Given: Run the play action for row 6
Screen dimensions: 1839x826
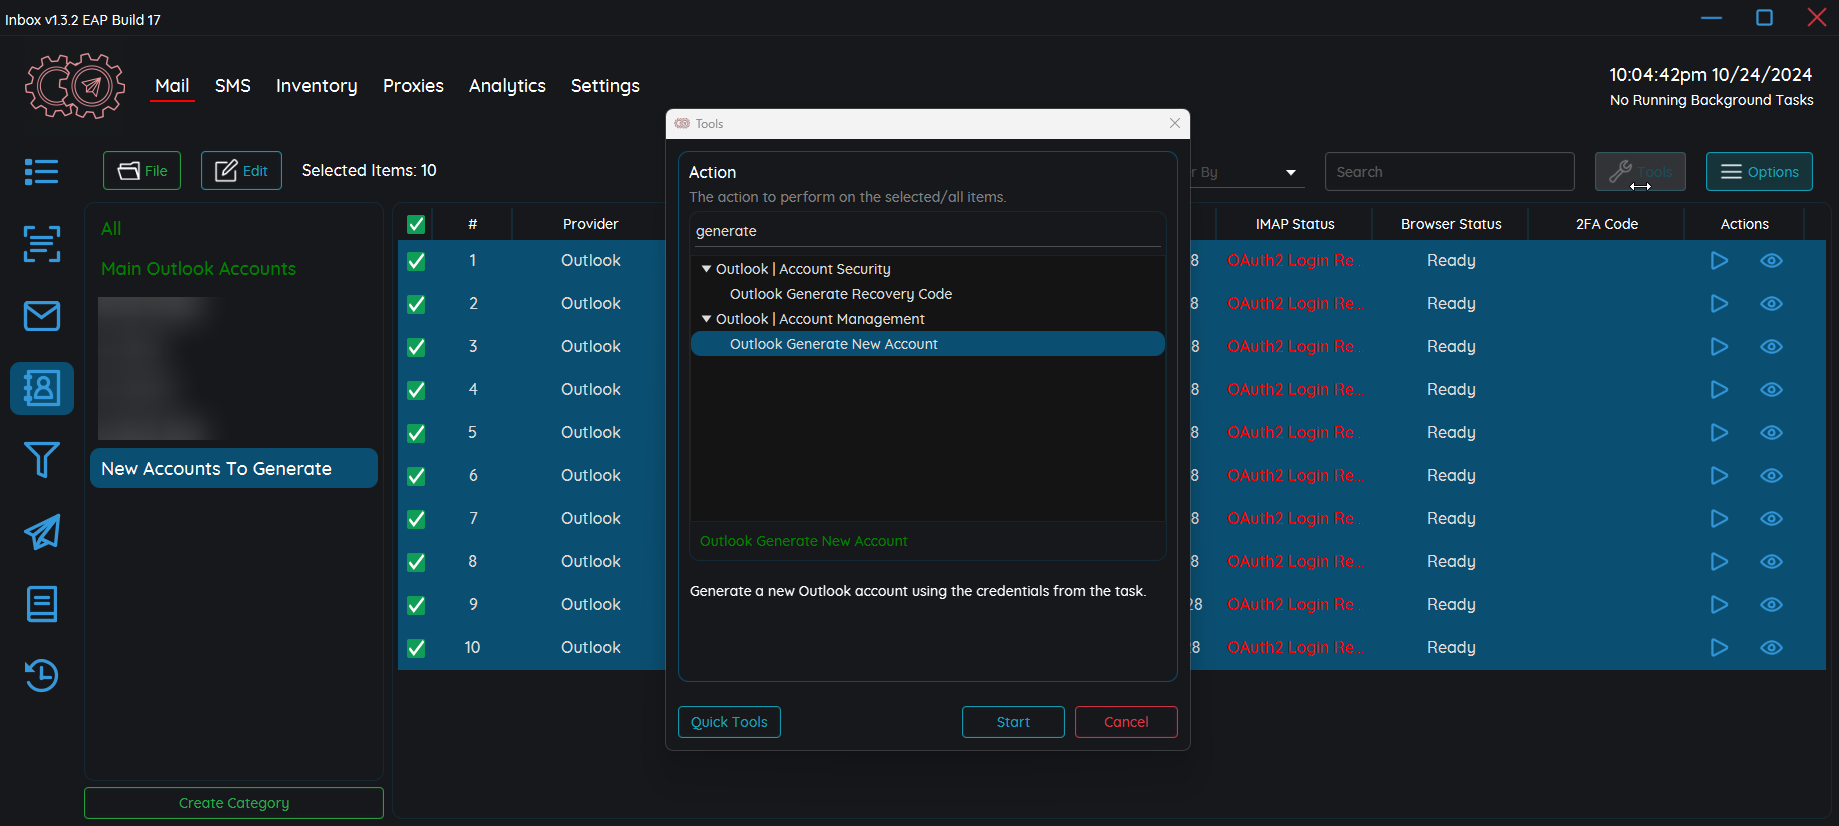Looking at the screenshot, I should click(1719, 476).
